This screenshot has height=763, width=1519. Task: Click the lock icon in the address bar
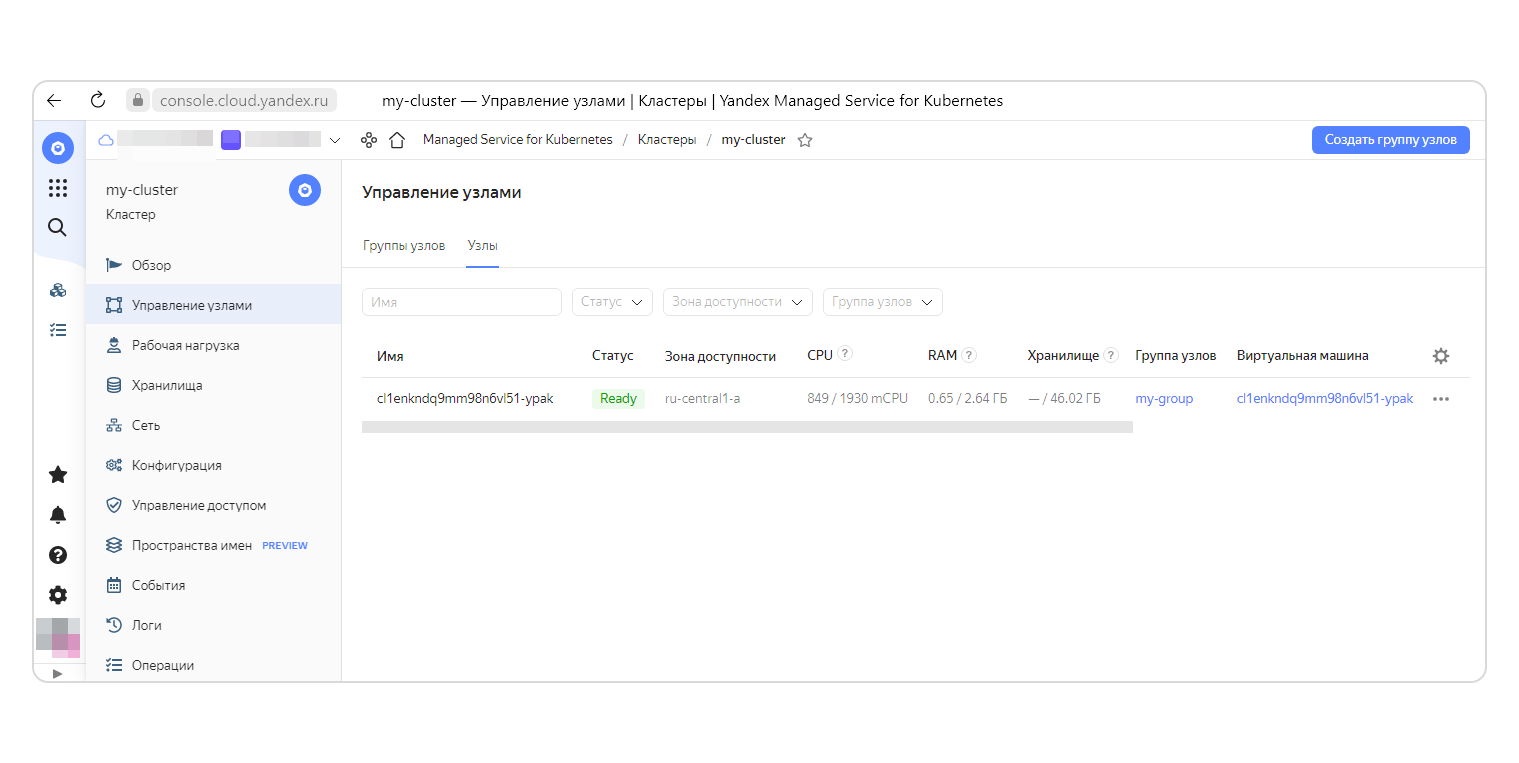coord(138,100)
